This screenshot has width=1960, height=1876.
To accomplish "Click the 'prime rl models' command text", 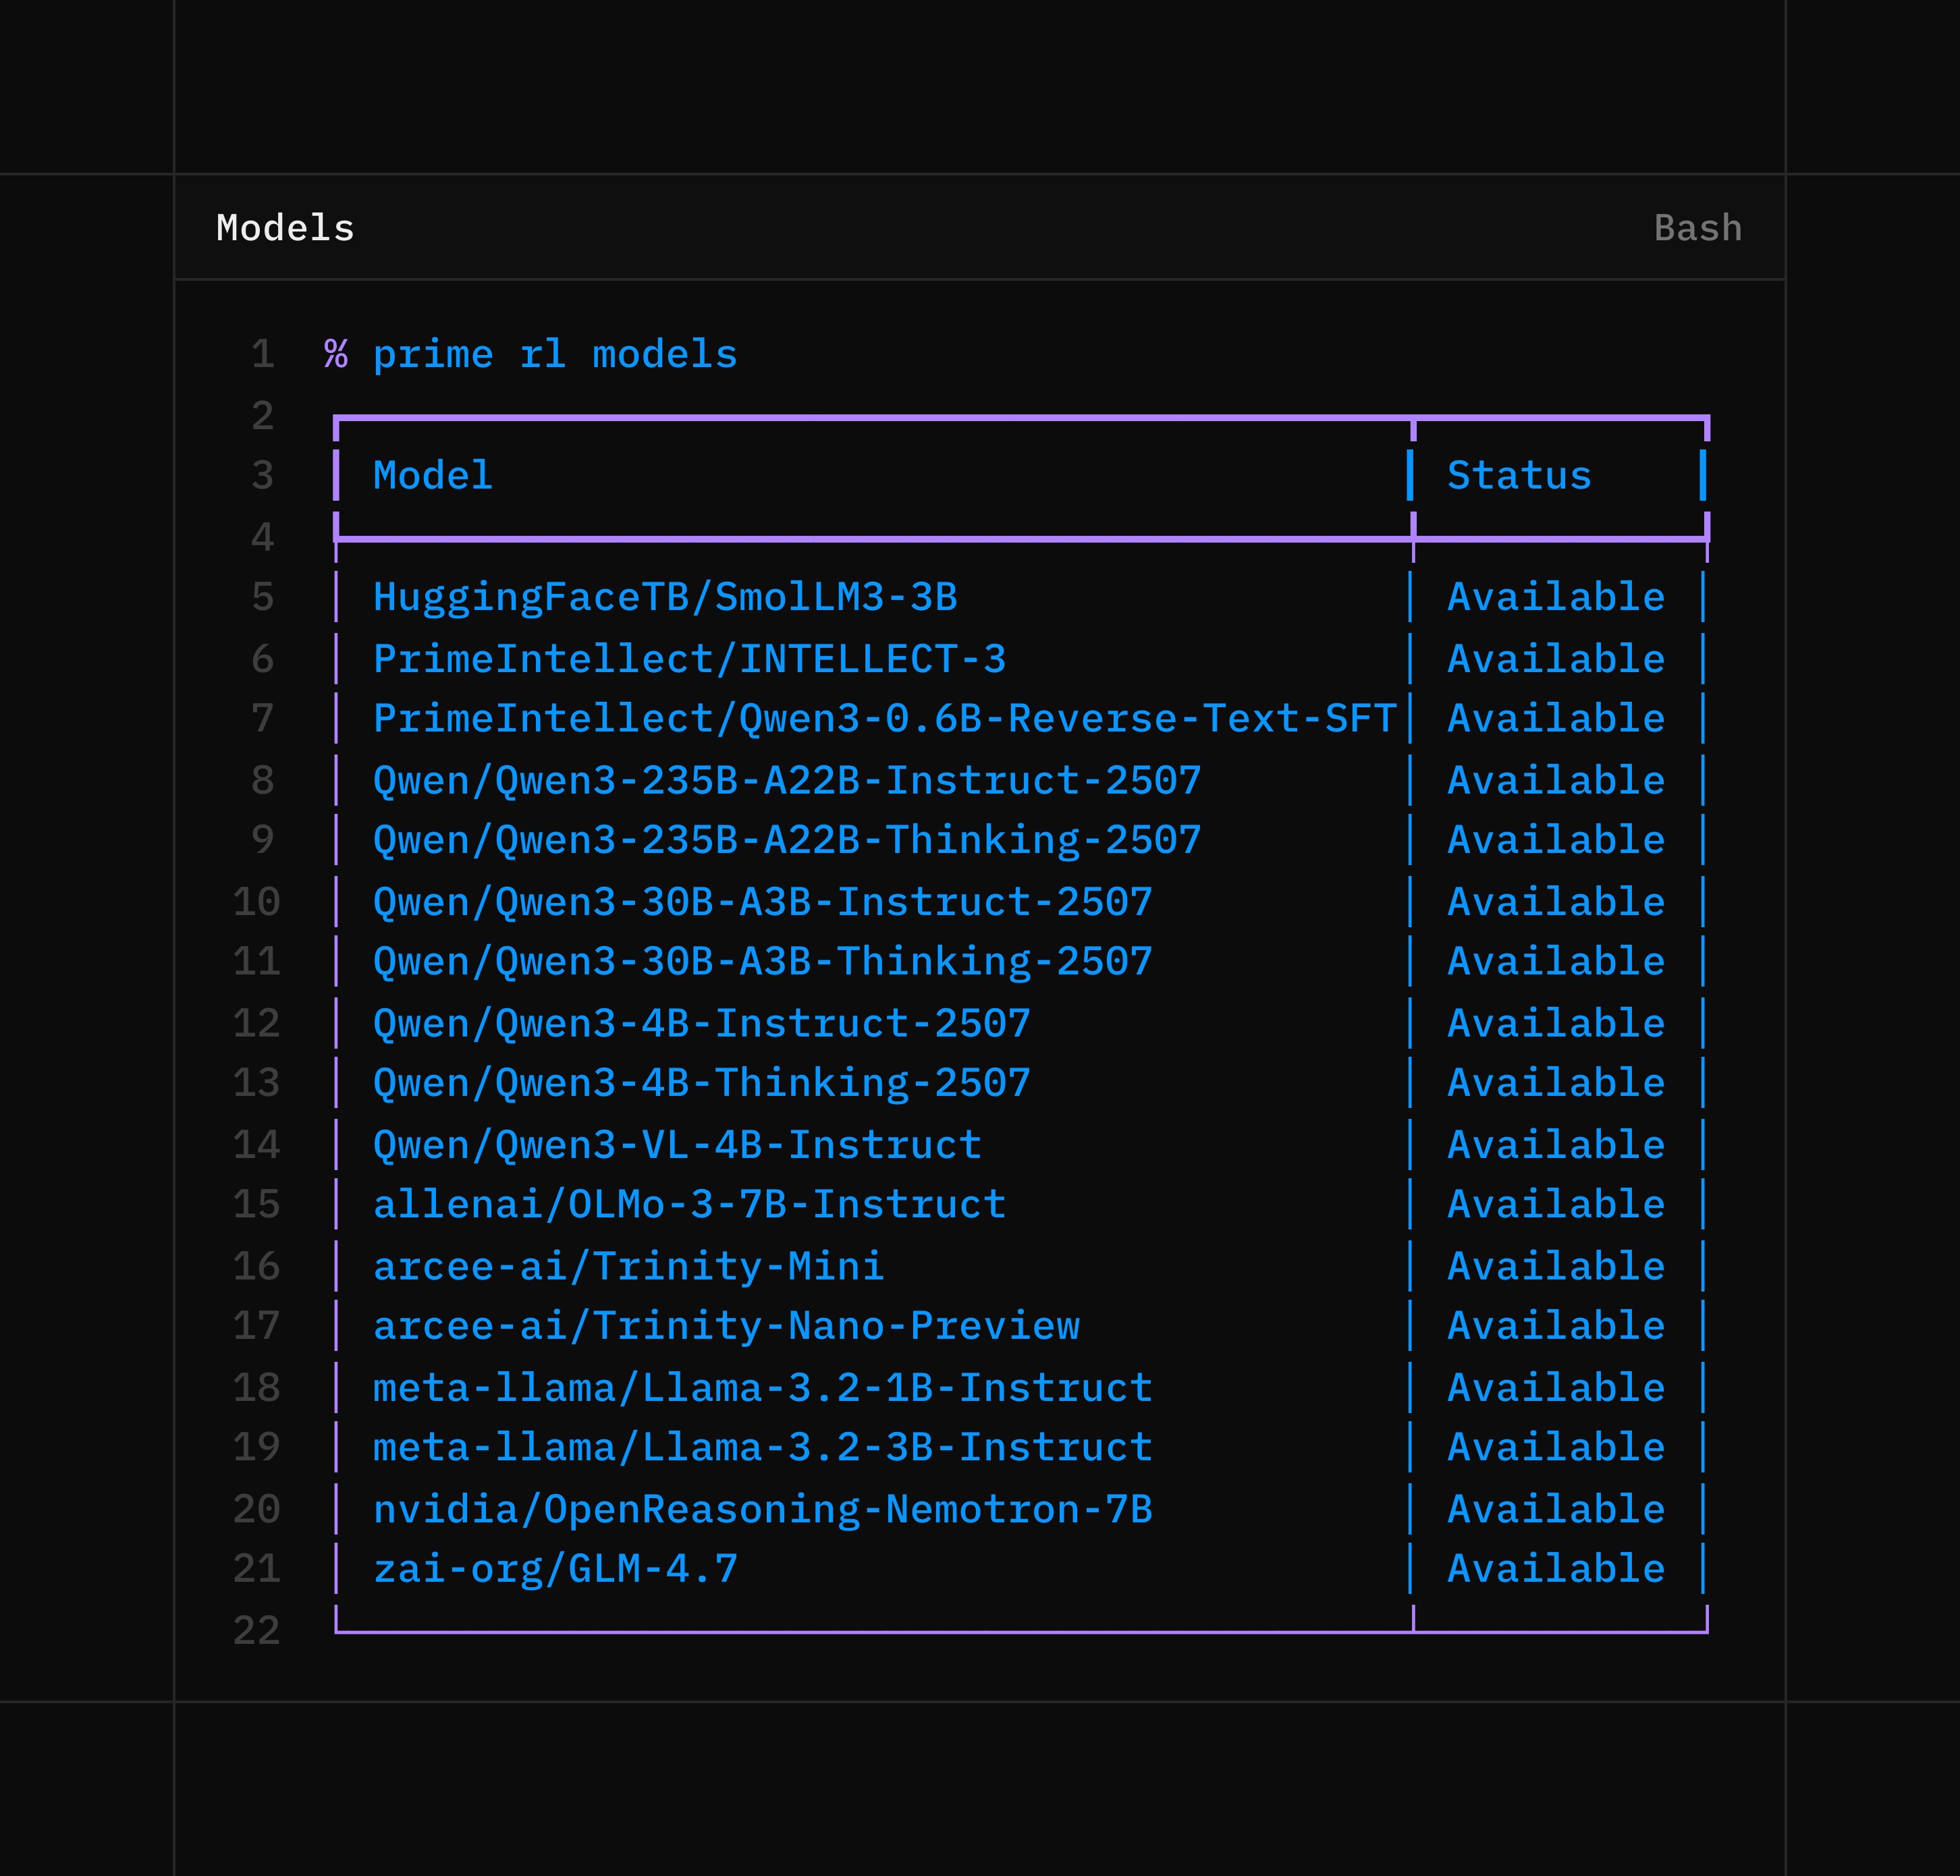I will coord(554,355).
